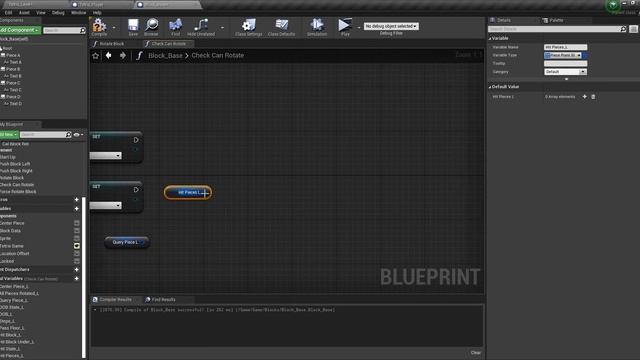Screen dimensions: 640x360
Task: Open the upper SET node value dropdown
Action: [106, 156]
